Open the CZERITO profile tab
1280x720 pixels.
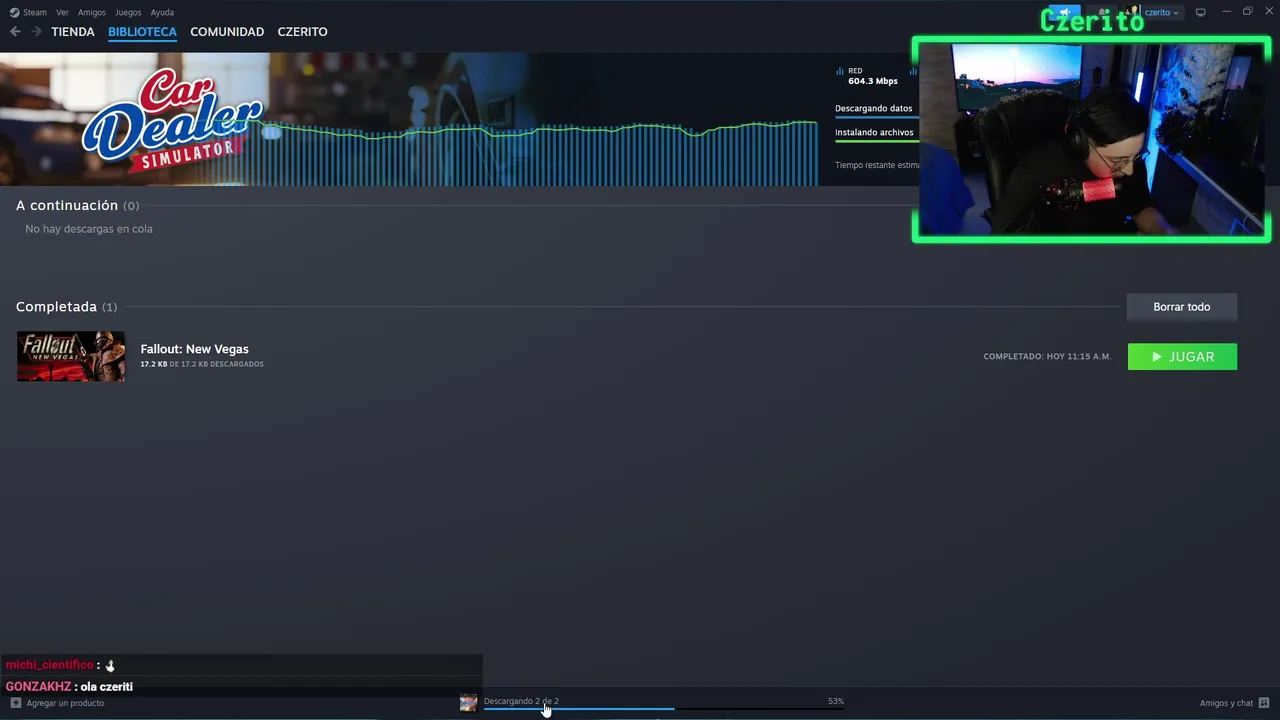point(302,32)
